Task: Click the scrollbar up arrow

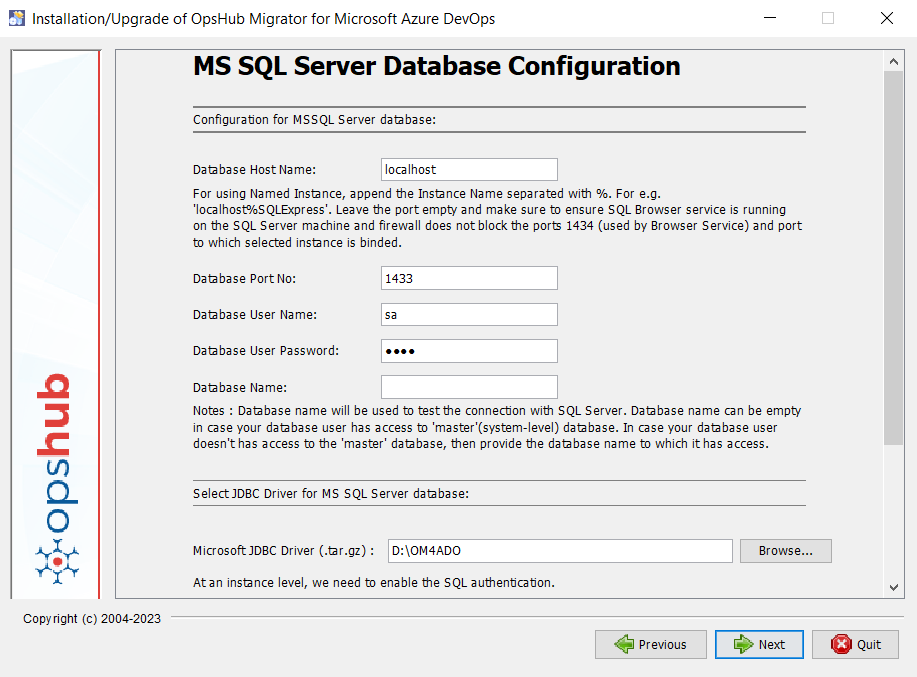Action: pyautogui.click(x=893, y=61)
